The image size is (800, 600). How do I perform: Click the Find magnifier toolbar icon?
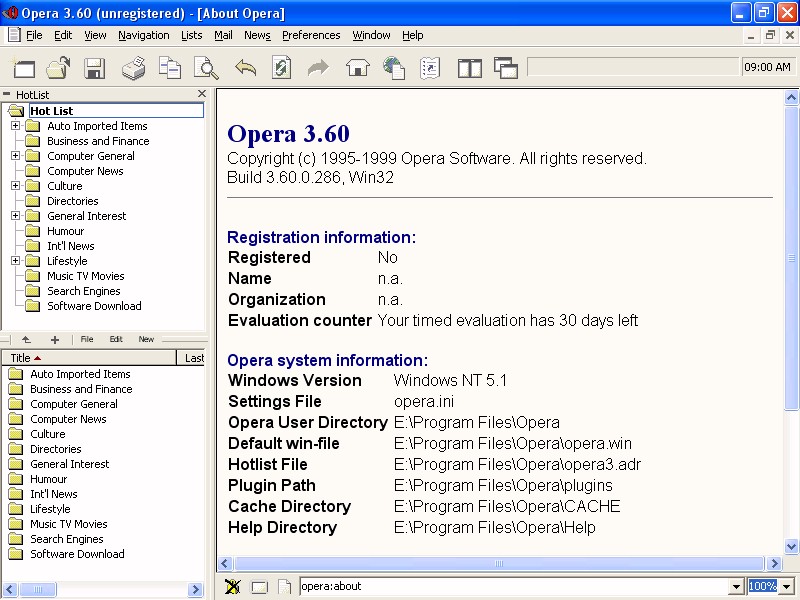point(206,68)
